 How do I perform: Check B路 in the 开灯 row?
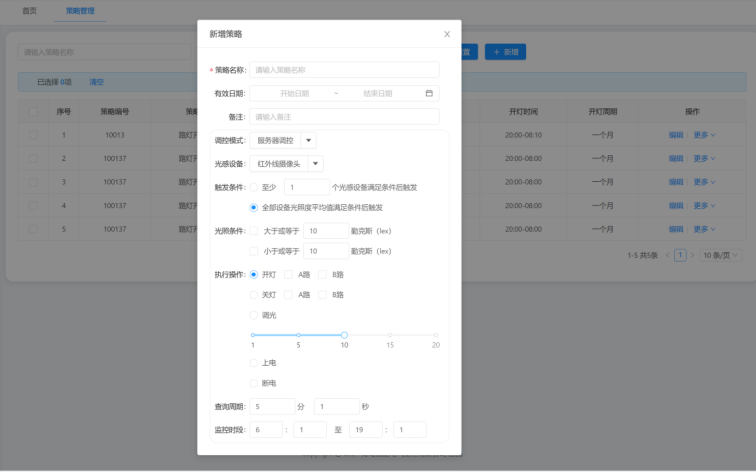[323, 275]
